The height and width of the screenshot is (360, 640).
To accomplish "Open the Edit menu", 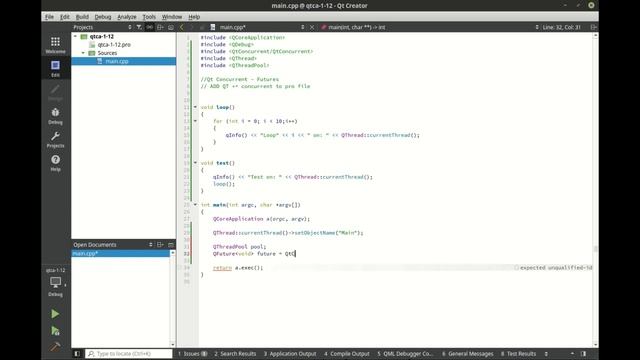I will tap(64, 17).
